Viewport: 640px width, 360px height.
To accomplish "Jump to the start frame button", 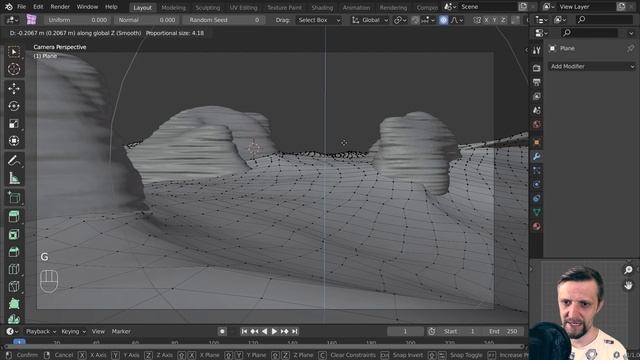I will point(244,331).
